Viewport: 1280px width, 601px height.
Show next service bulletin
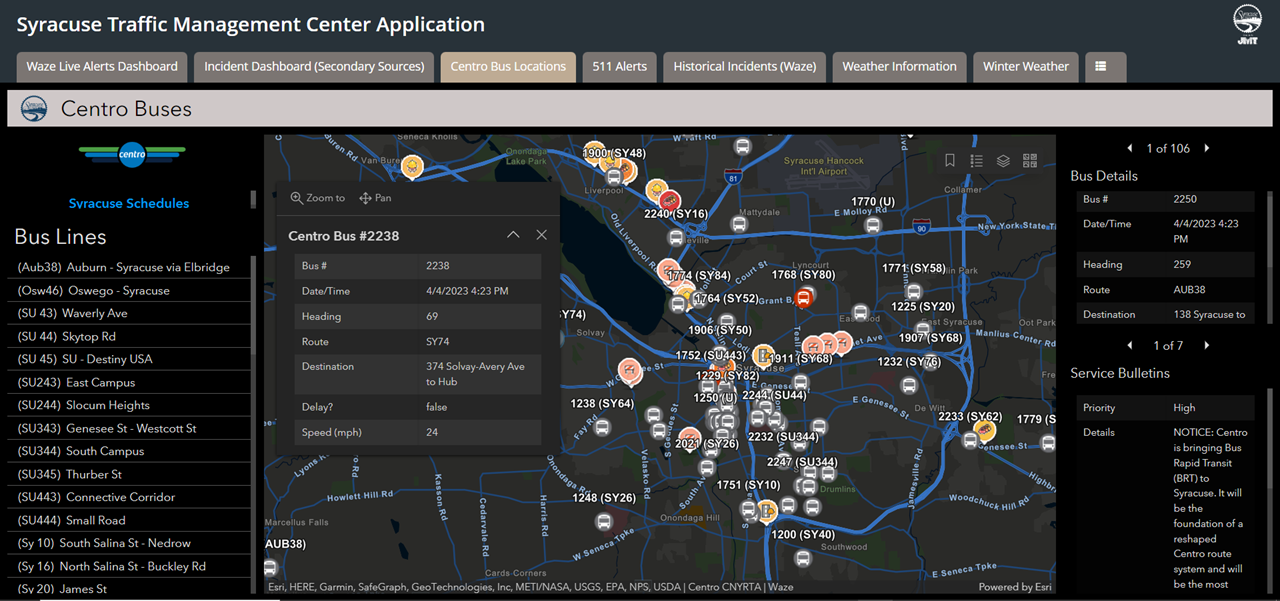pos(1207,345)
